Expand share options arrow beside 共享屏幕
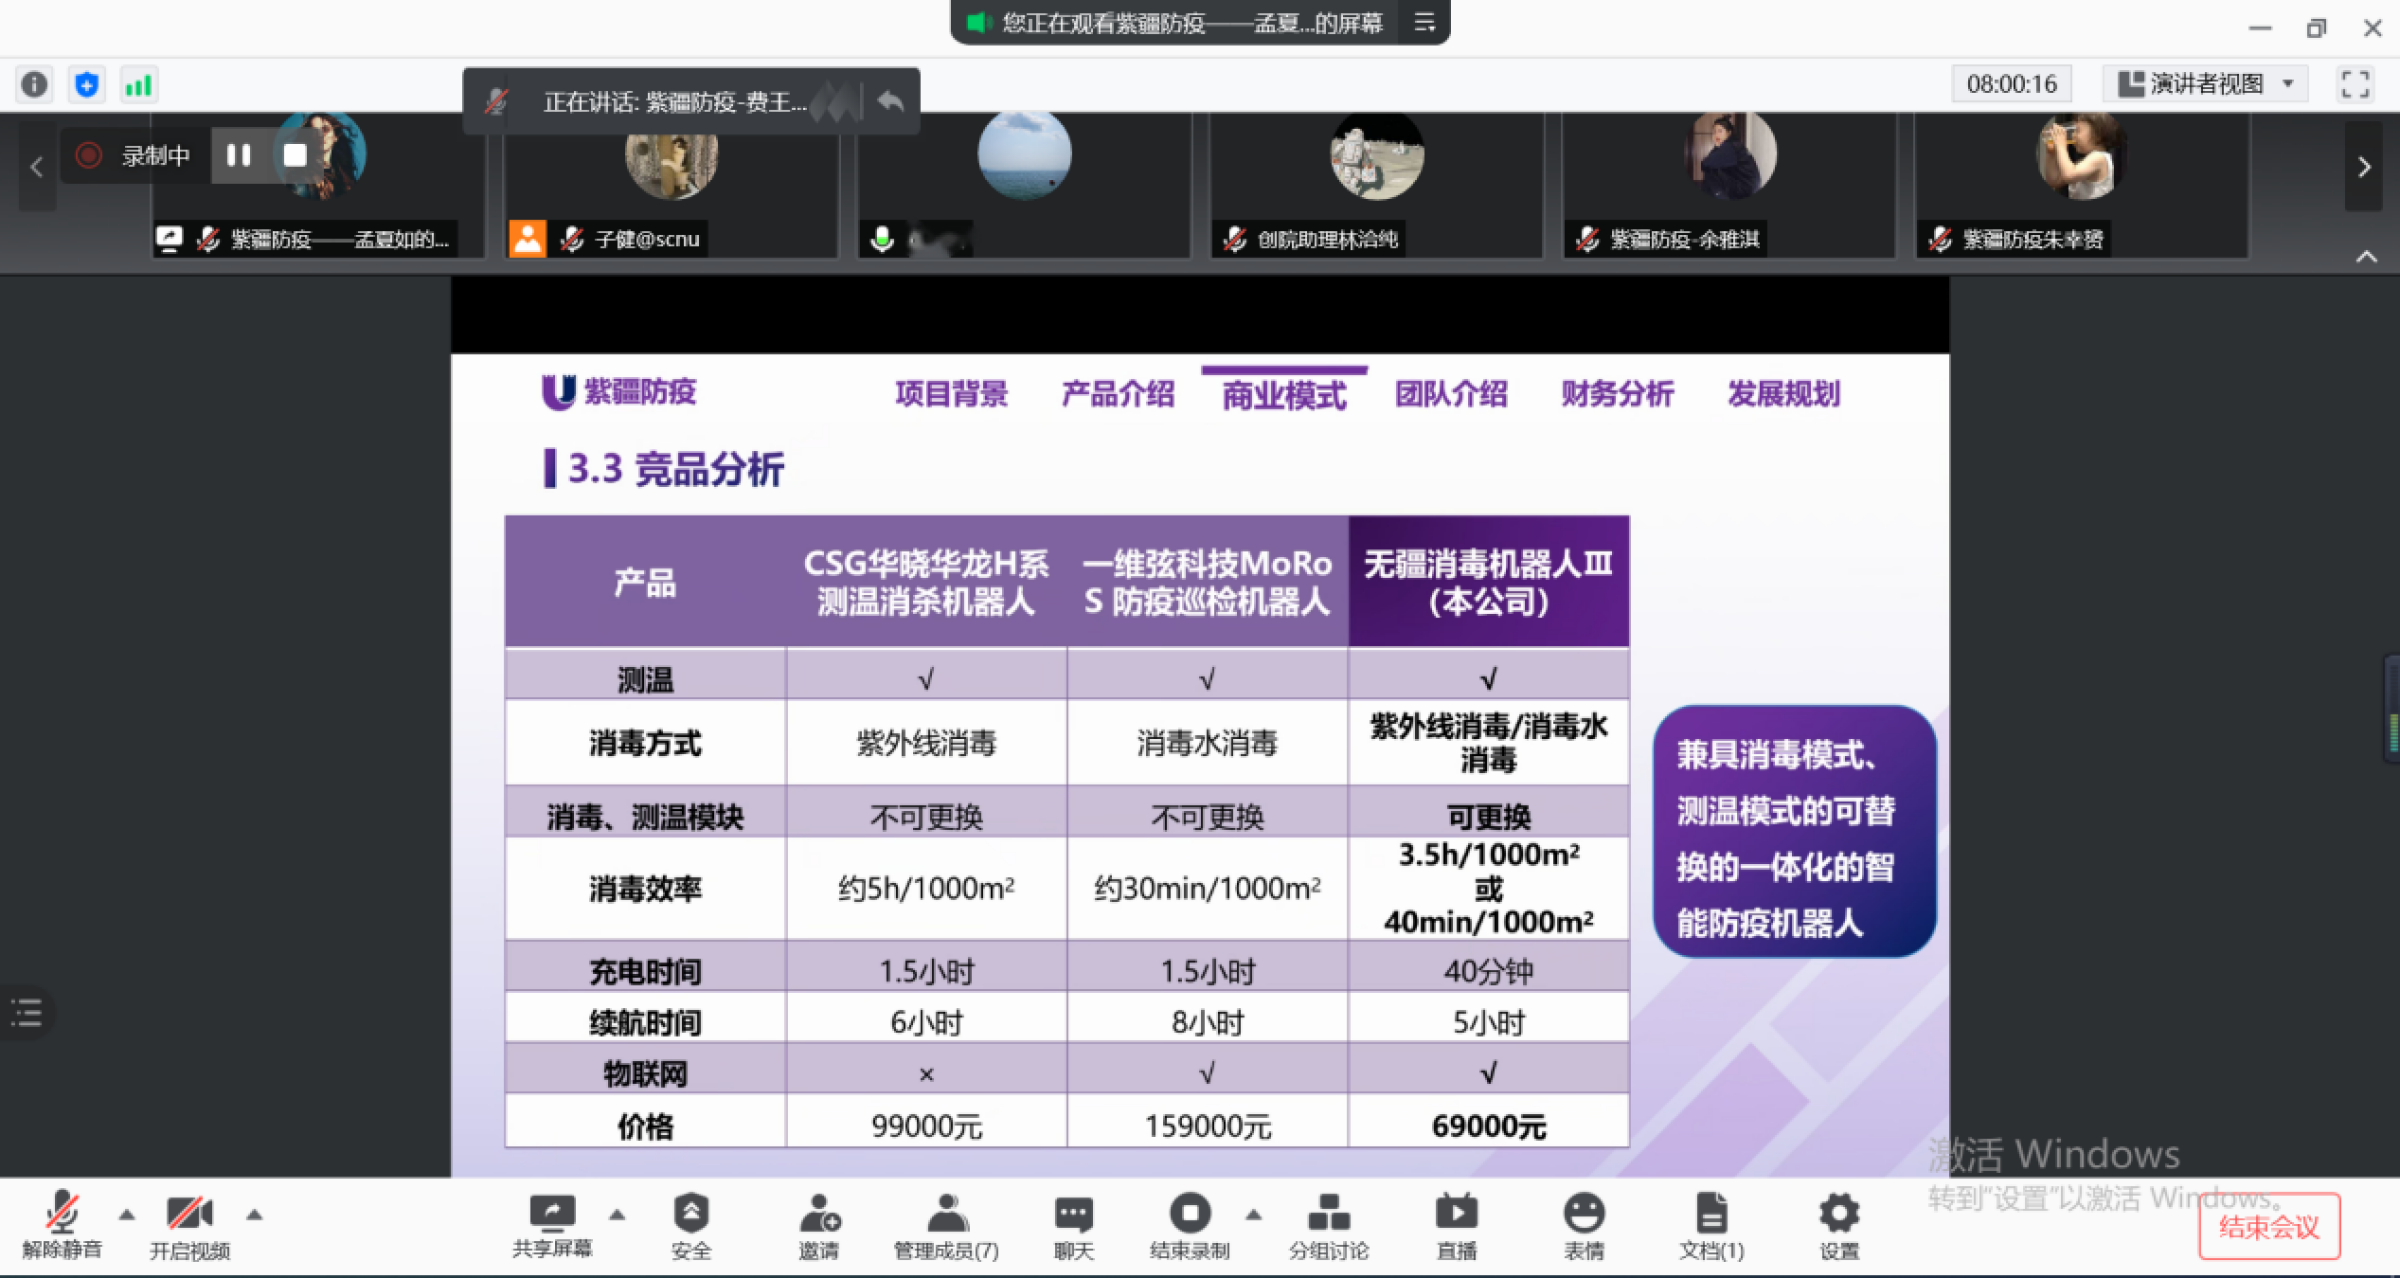The image size is (2400, 1278). tap(617, 1215)
